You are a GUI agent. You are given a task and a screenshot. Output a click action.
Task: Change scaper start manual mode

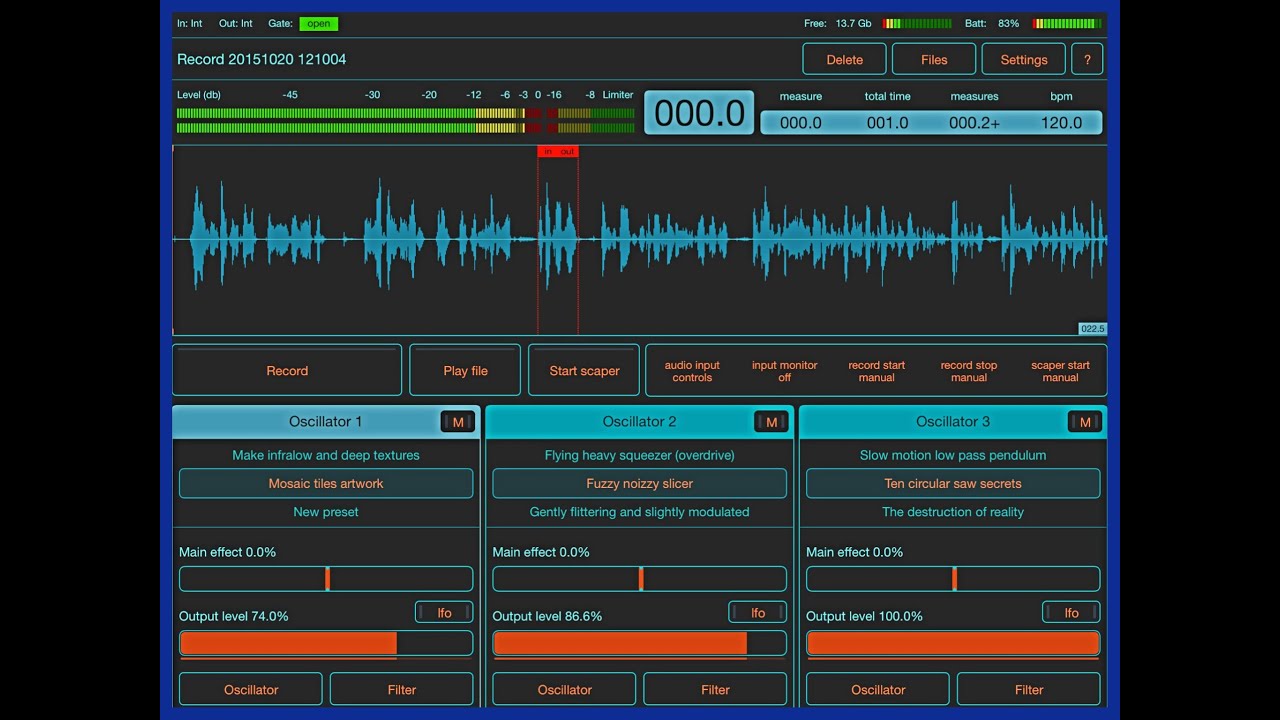(1060, 371)
